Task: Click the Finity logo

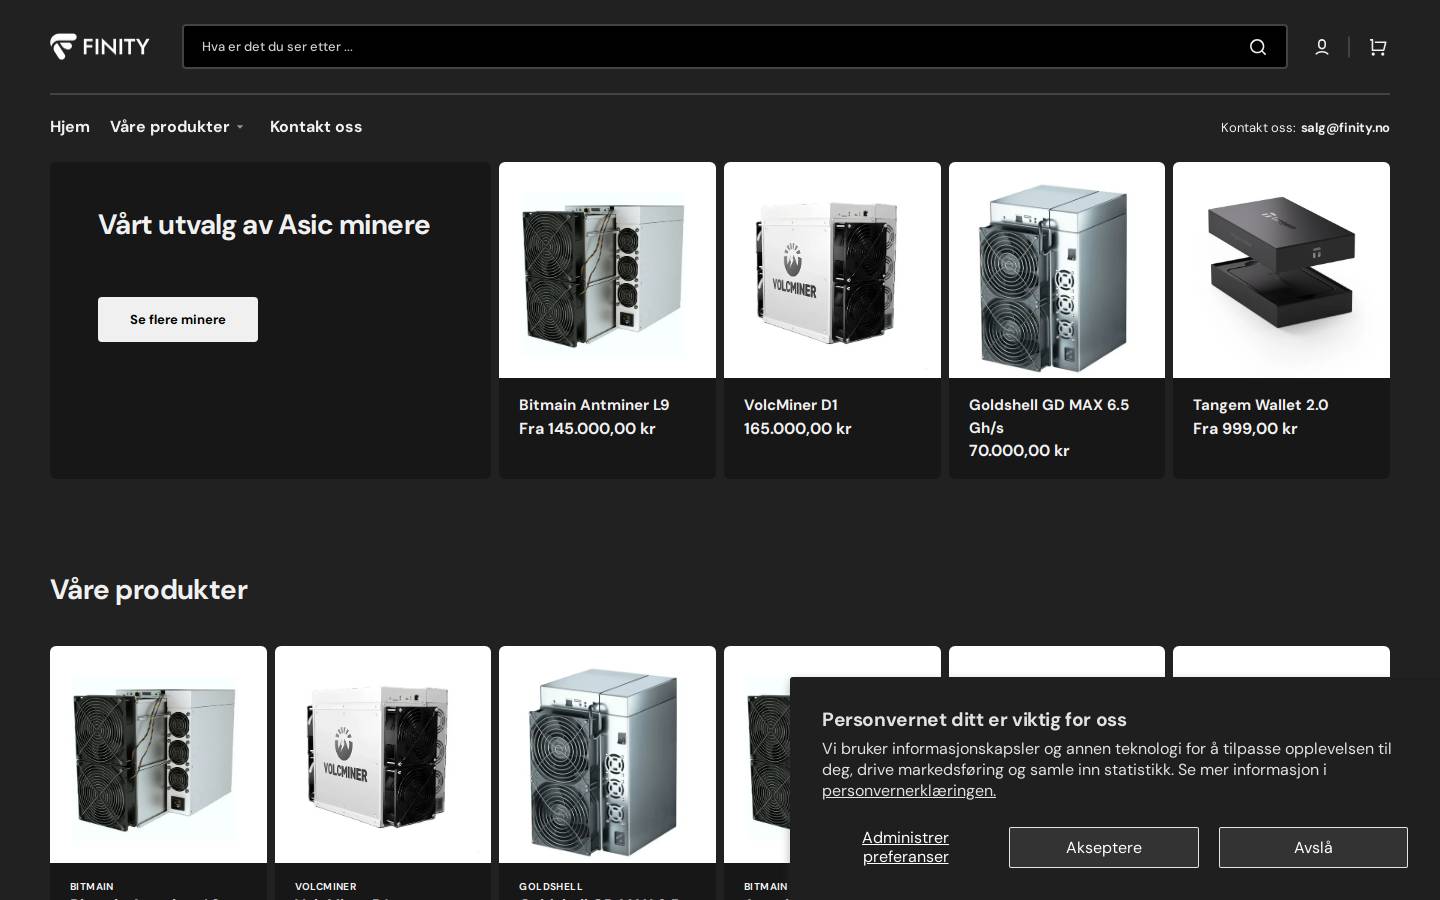Action: point(100,46)
